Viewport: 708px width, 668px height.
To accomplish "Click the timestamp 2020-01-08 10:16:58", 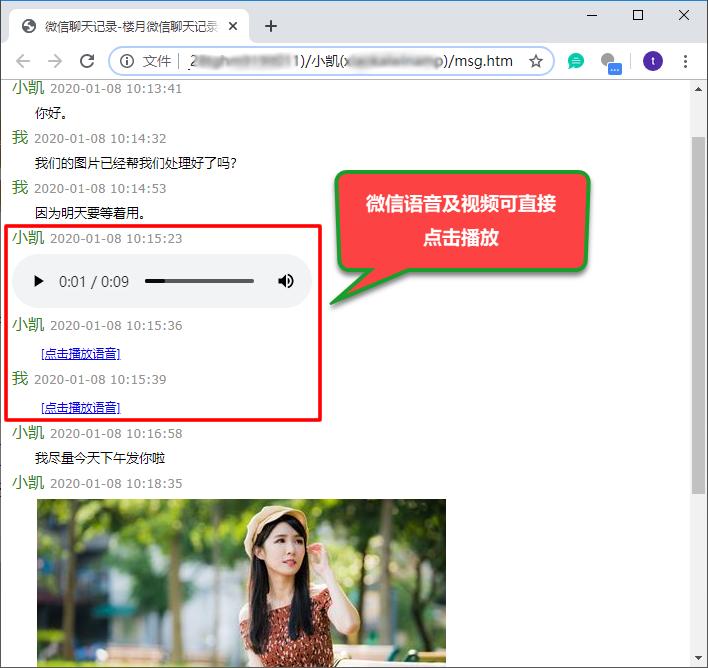I will click(116, 434).
